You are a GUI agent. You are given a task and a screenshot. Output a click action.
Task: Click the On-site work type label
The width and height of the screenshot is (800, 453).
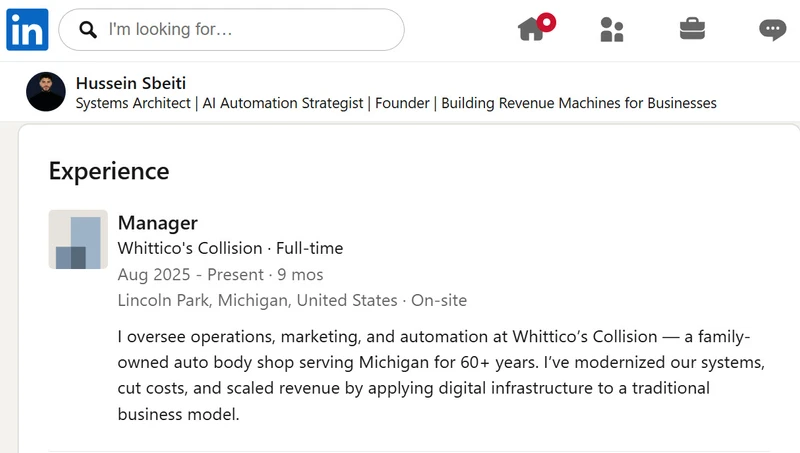[x=439, y=300]
